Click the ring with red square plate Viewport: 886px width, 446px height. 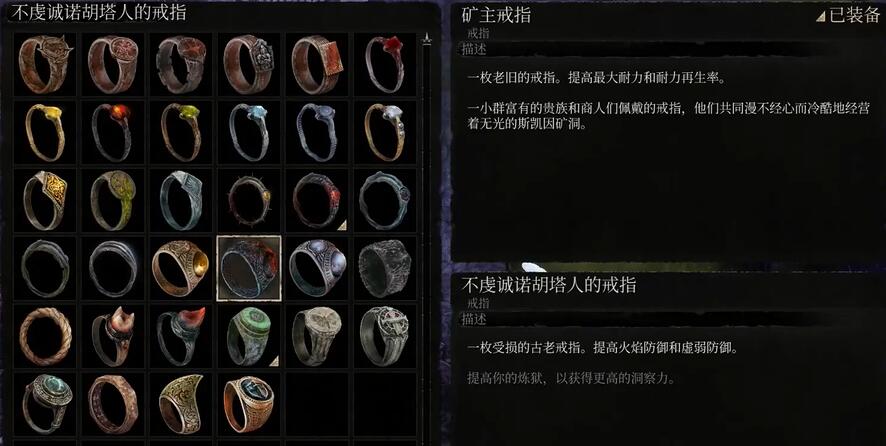[316, 64]
